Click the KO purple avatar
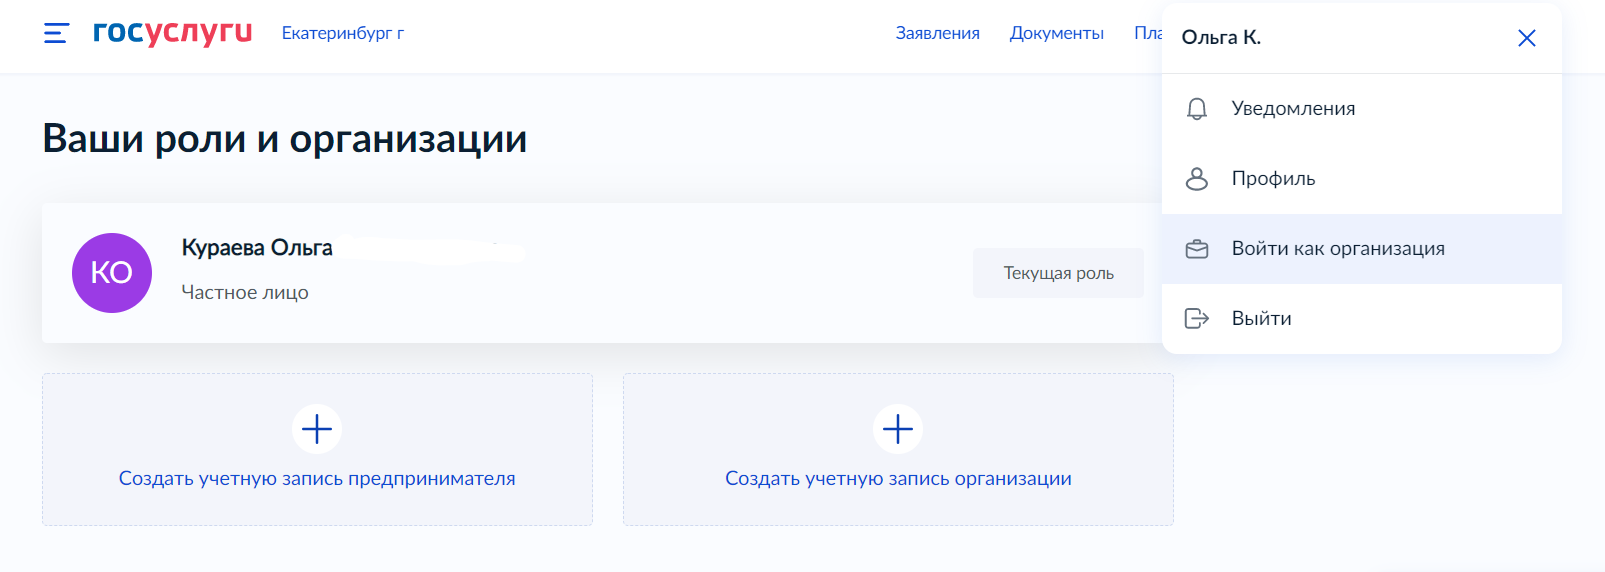The image size is (1605, 572). pos(112,273)
